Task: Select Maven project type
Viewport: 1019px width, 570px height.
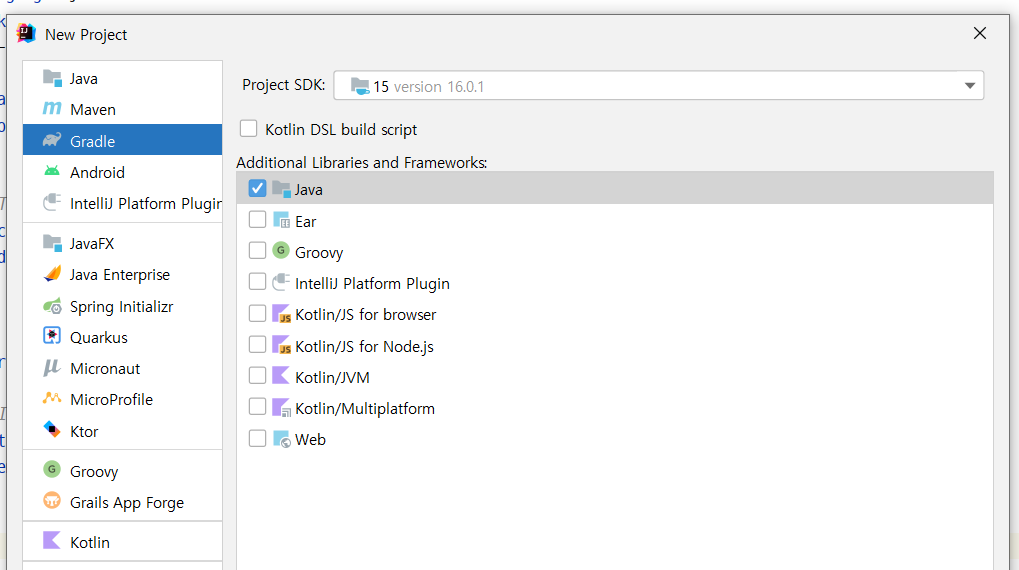Action: point(122,109)
